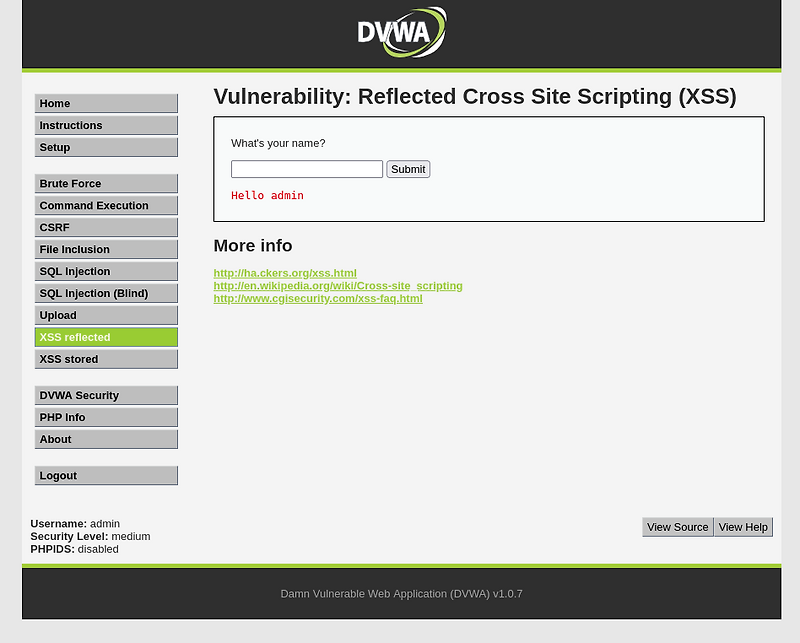800x643 pixels.
Task: Select the Brute Force module
Action: (x=105, y=183)
